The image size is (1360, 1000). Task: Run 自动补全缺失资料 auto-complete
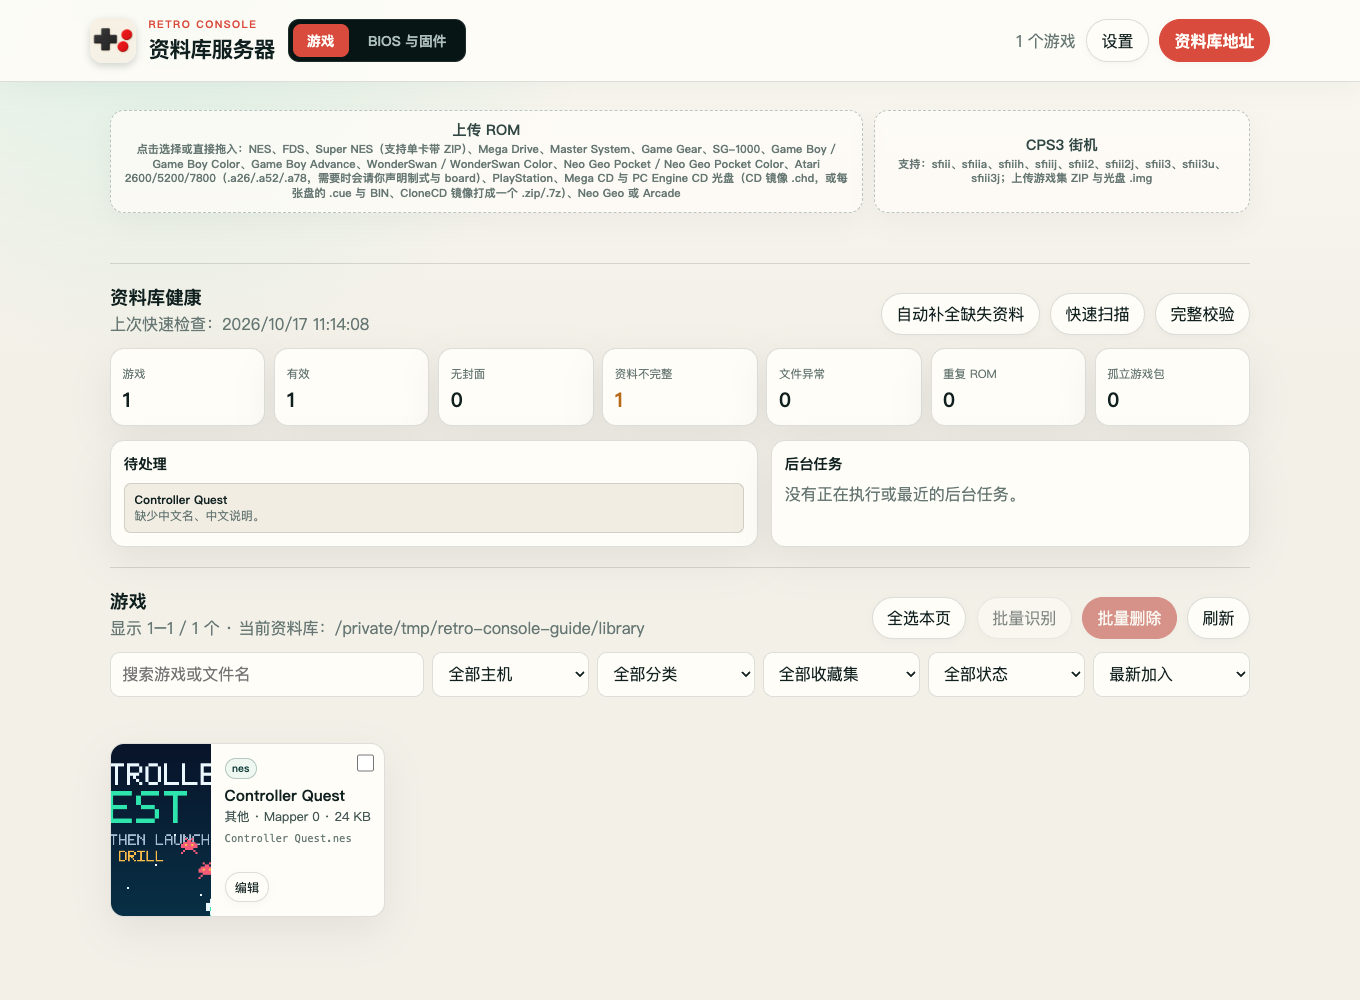point(960,314)
